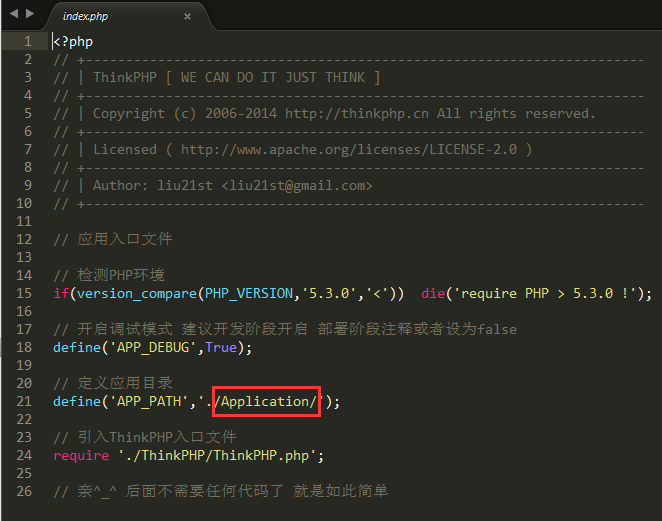Click the PHP_VERSION constant
662x521 pixels.
click(x=249, y=293)
